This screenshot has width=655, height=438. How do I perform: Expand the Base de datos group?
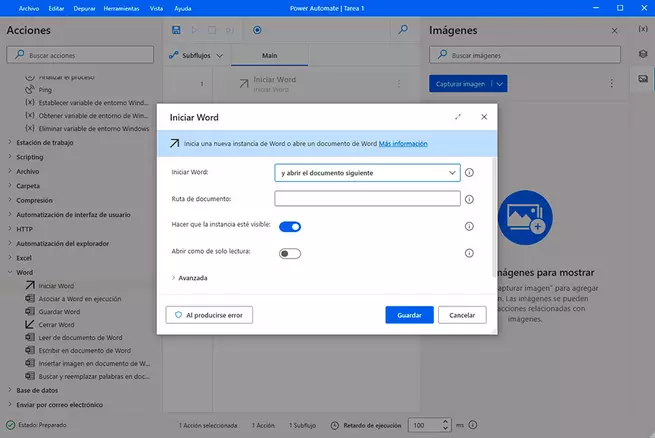click(10, 390)
